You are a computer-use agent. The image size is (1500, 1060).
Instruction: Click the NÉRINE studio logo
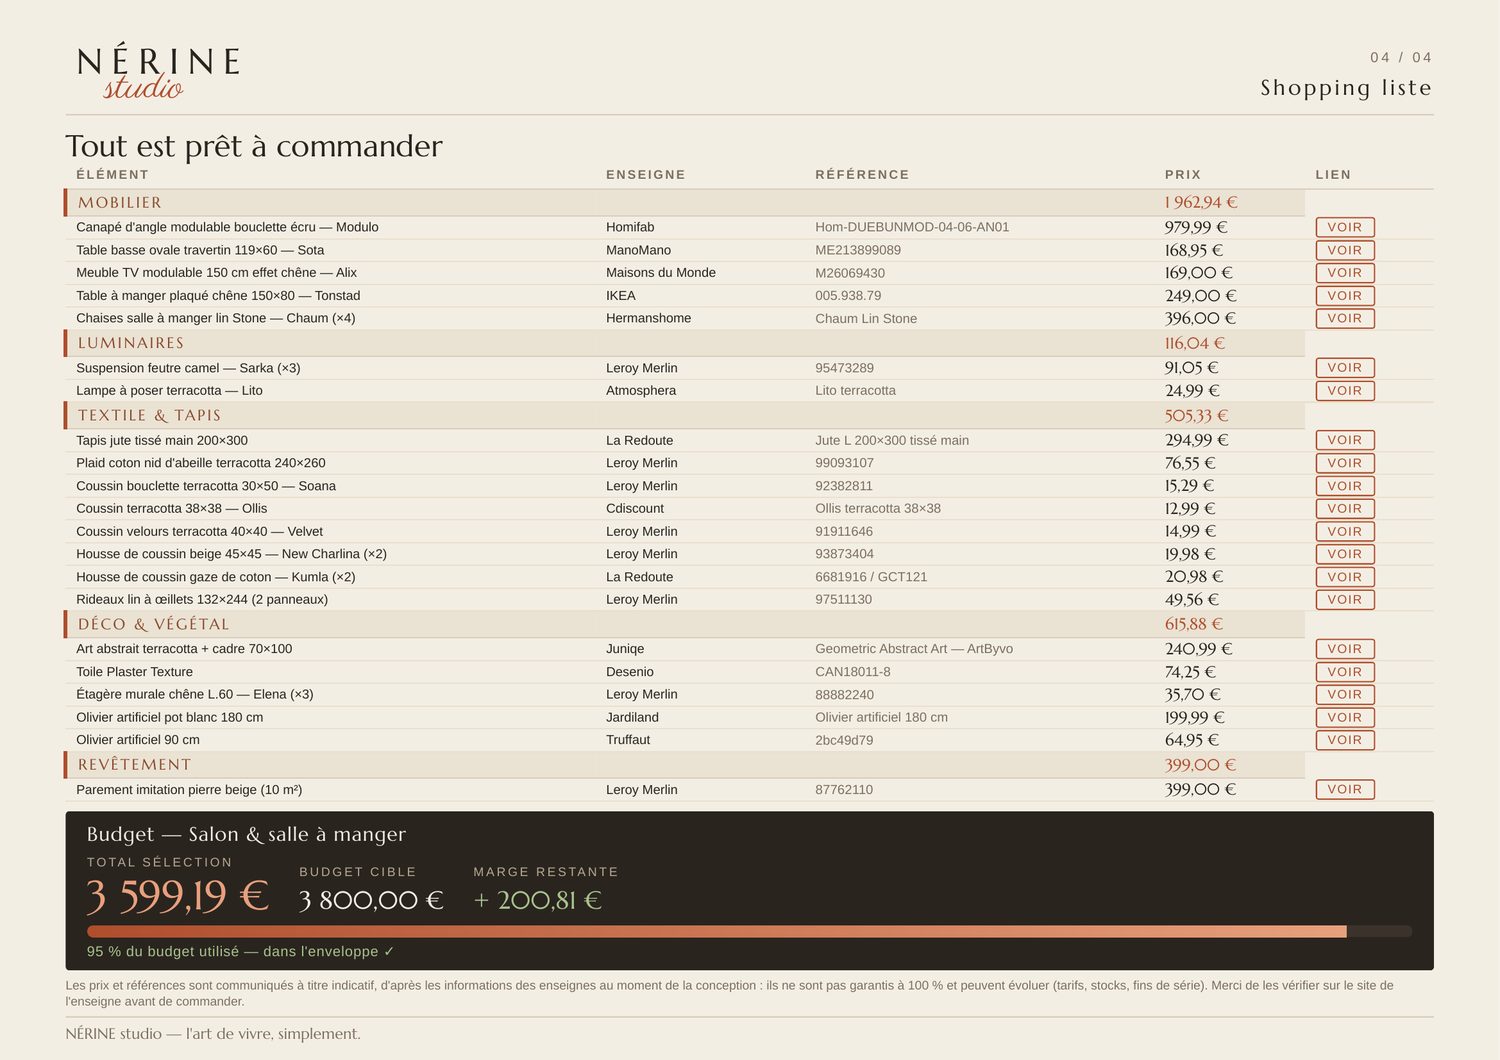(158, 72)
